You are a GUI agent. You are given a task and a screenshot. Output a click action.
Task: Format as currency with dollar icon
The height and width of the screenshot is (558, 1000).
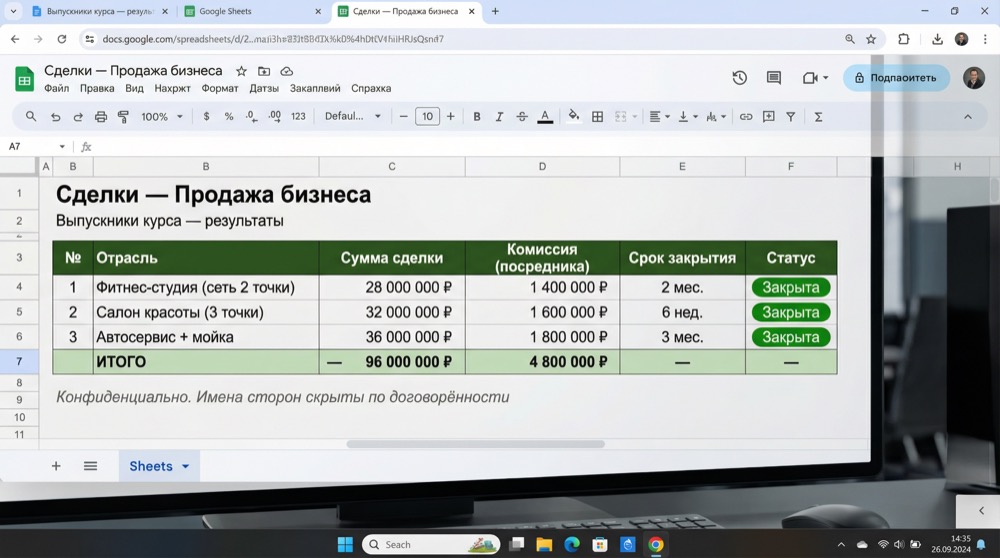[x=206, y=117]
